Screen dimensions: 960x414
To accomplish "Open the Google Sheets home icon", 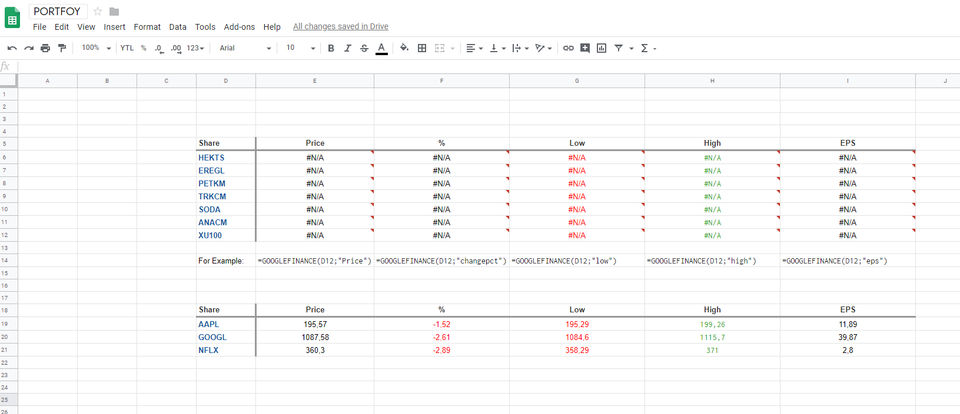I will [x=12, y=18].
